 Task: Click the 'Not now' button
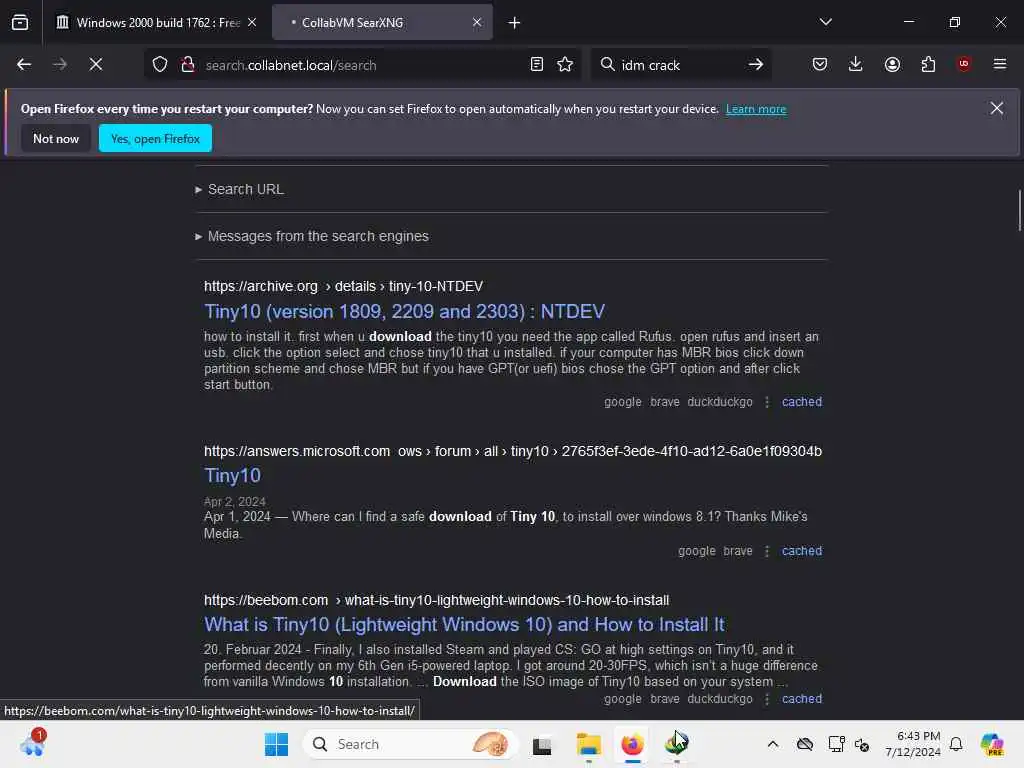tap(56, 138)
